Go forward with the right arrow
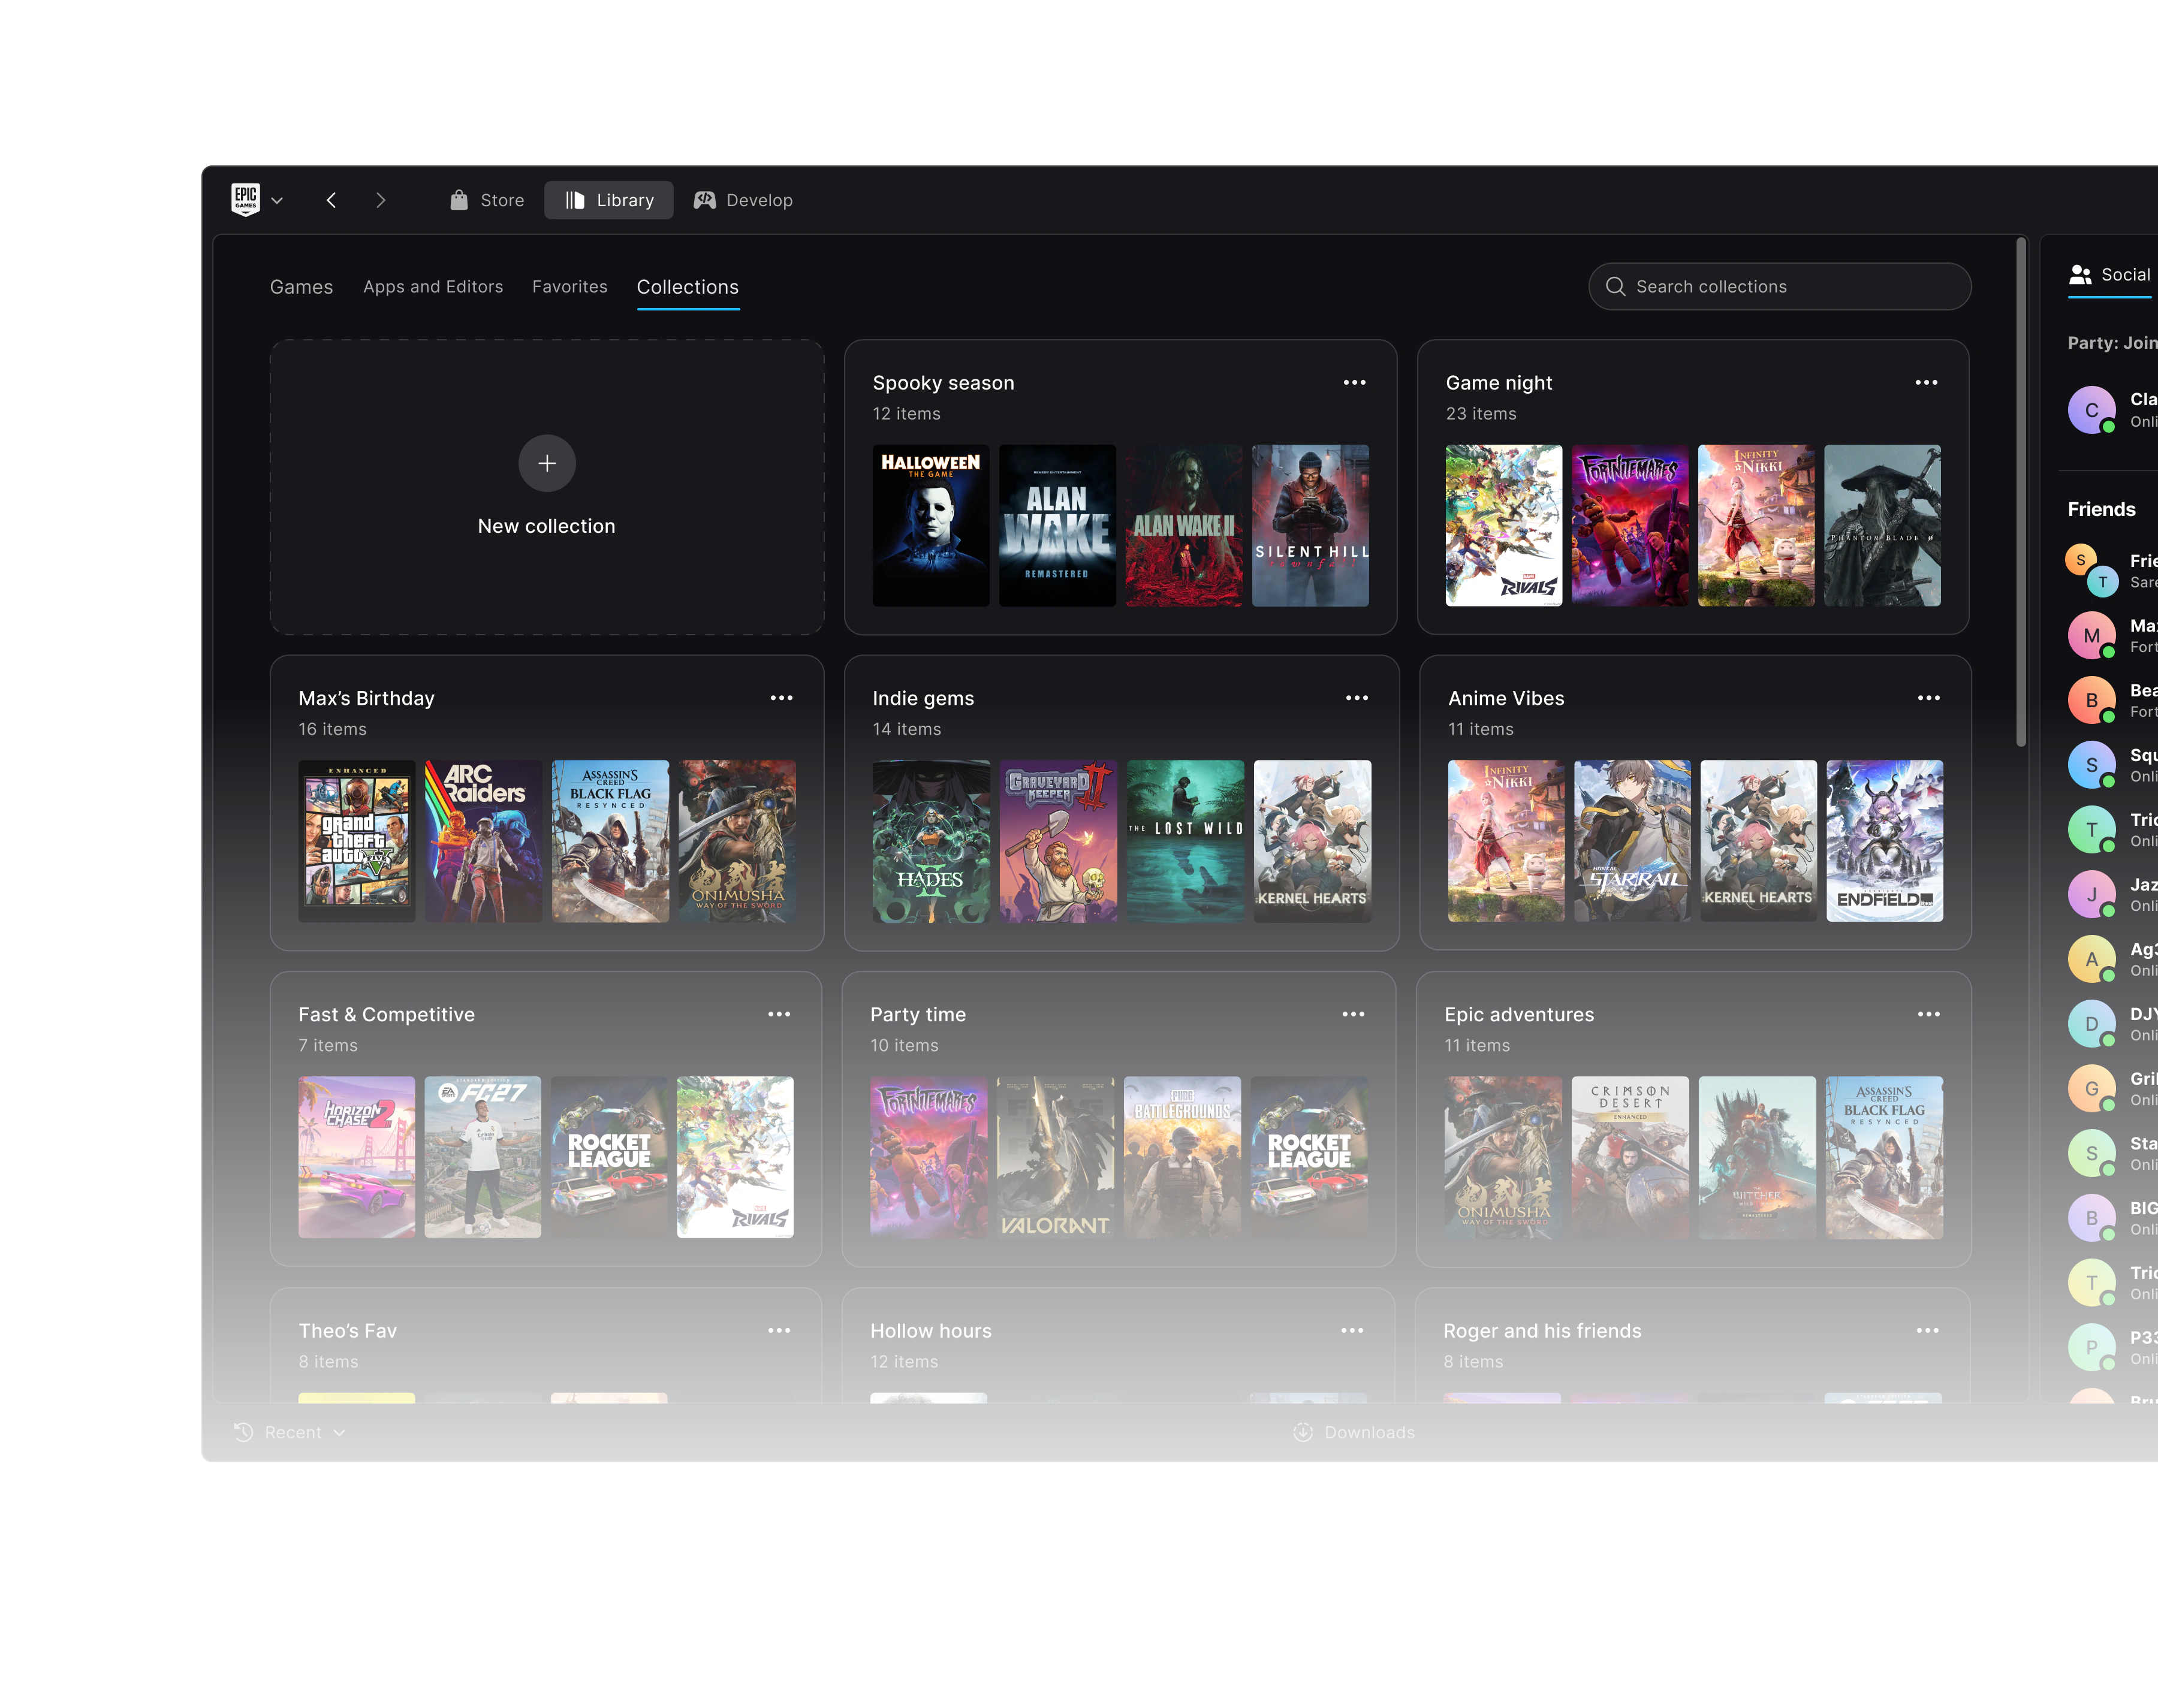The width and height of the screenshot is (2158, 1708). point(380,200)
